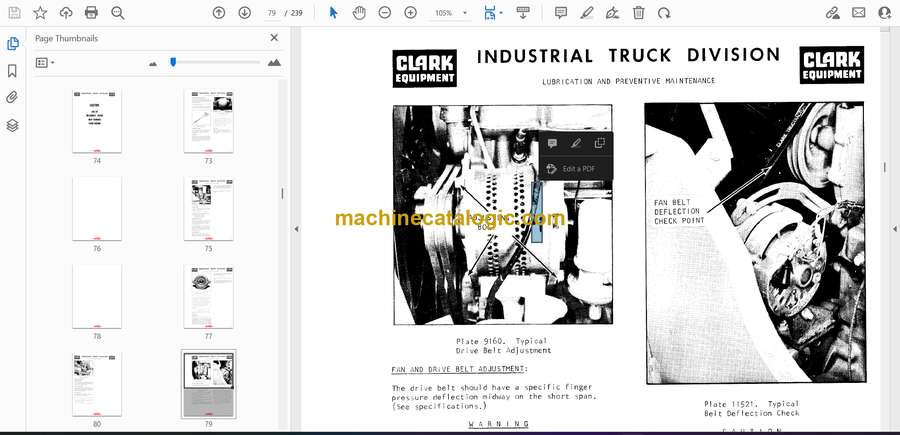The image size is (900, 435).
Task: Close the Page Thumbnails panel
Action: click(x=274, y=38)
